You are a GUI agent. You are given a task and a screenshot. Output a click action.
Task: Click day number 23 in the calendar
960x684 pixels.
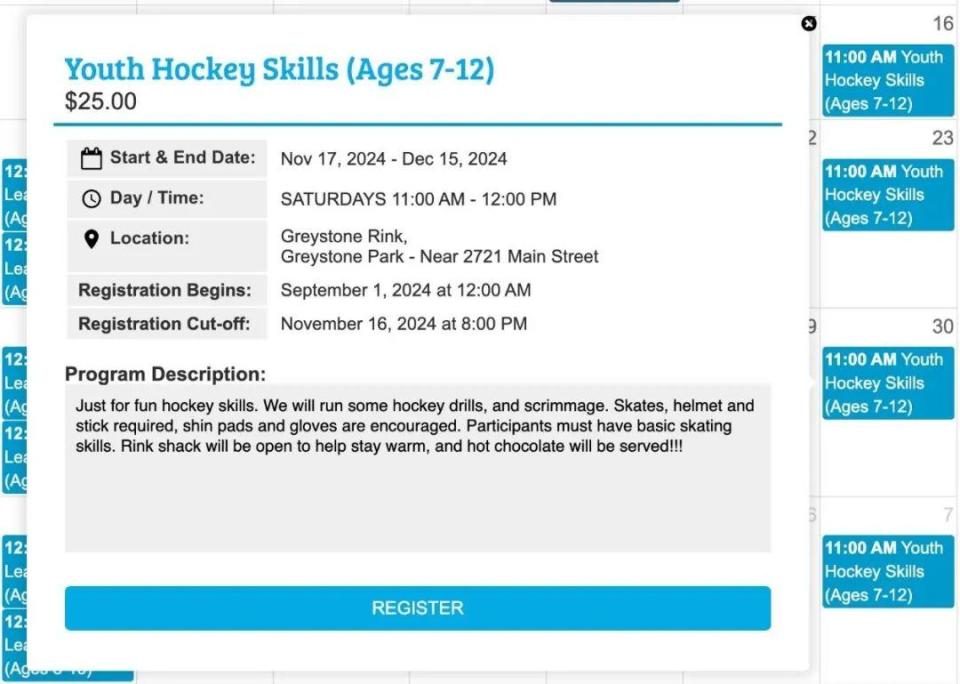[x=942, y=138]
